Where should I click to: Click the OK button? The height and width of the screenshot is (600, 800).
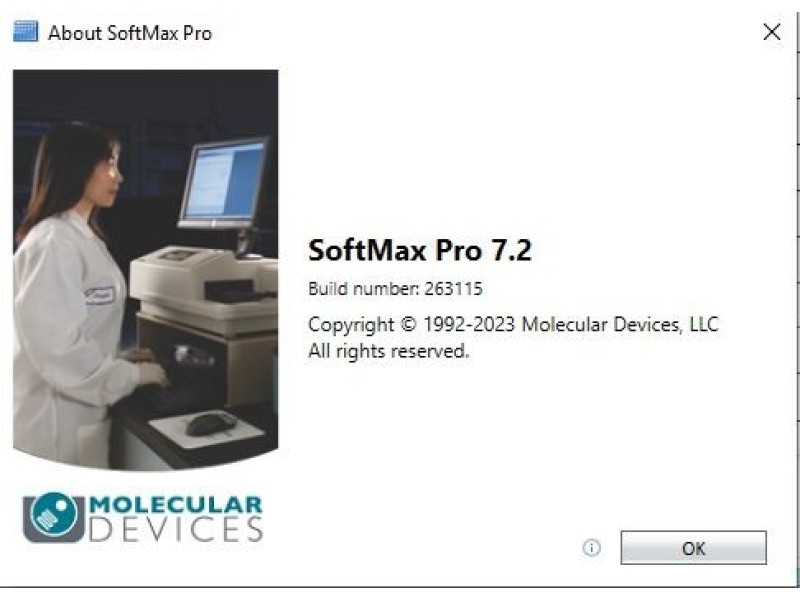click(x=693, y=548)
